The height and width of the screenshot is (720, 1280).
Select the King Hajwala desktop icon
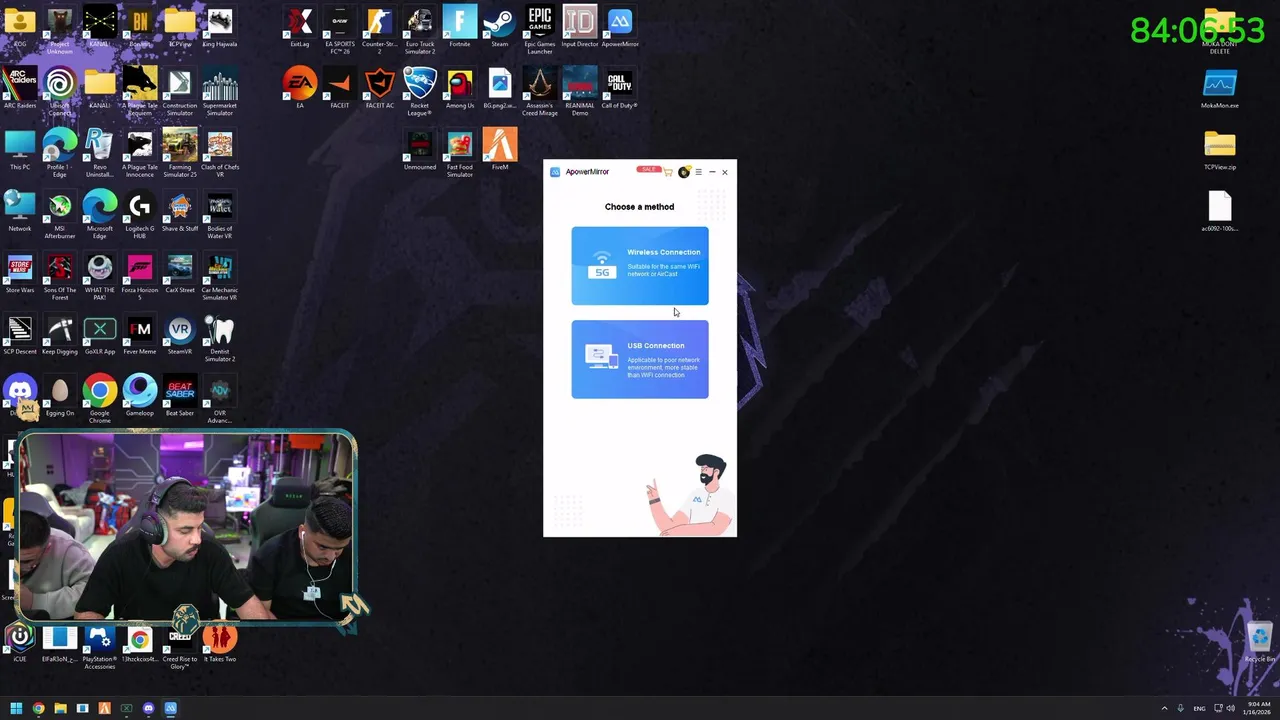(x=220, y=27)
